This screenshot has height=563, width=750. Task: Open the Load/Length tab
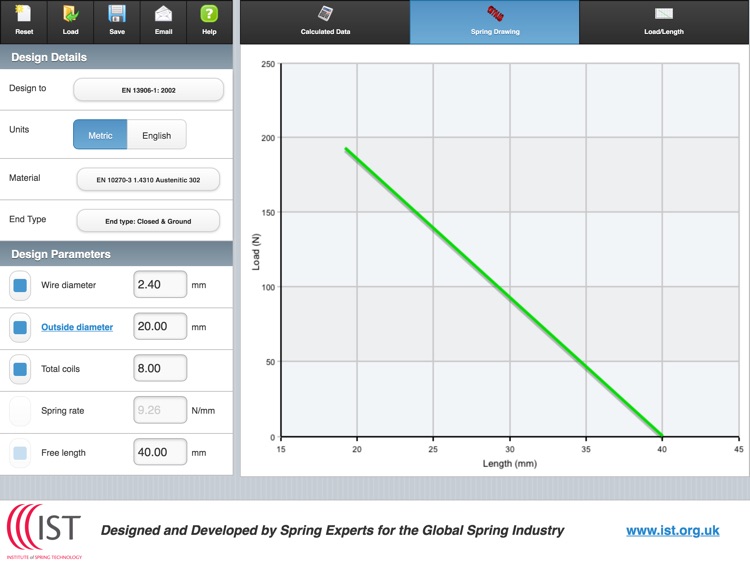click(664, 21)
